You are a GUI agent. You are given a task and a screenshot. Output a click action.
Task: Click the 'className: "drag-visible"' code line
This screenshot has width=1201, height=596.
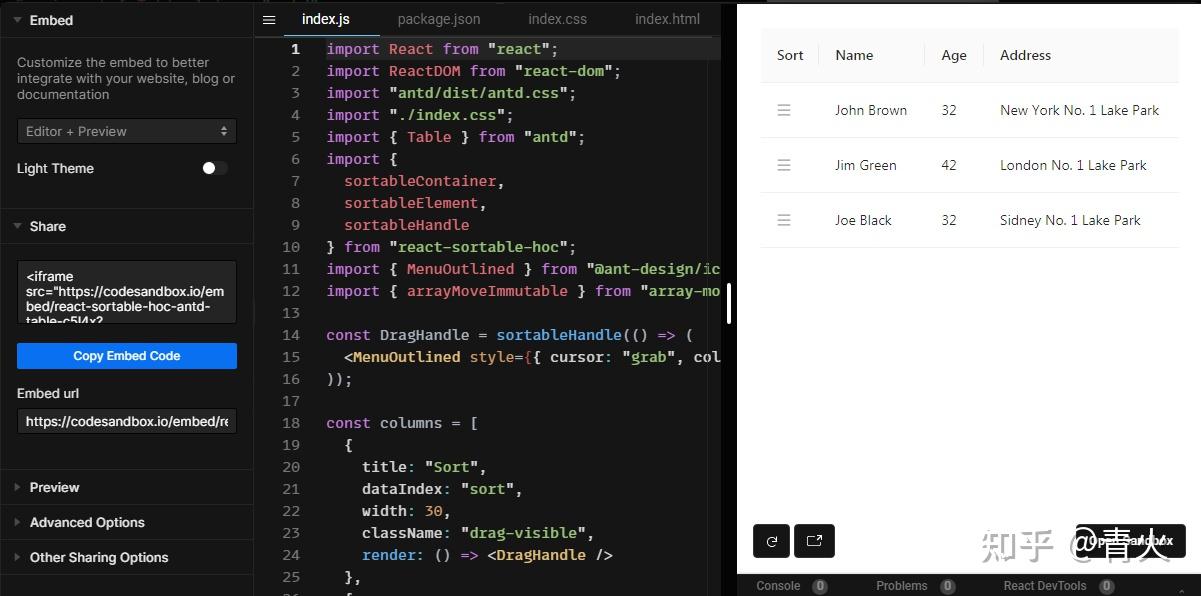tap(478, 533)
